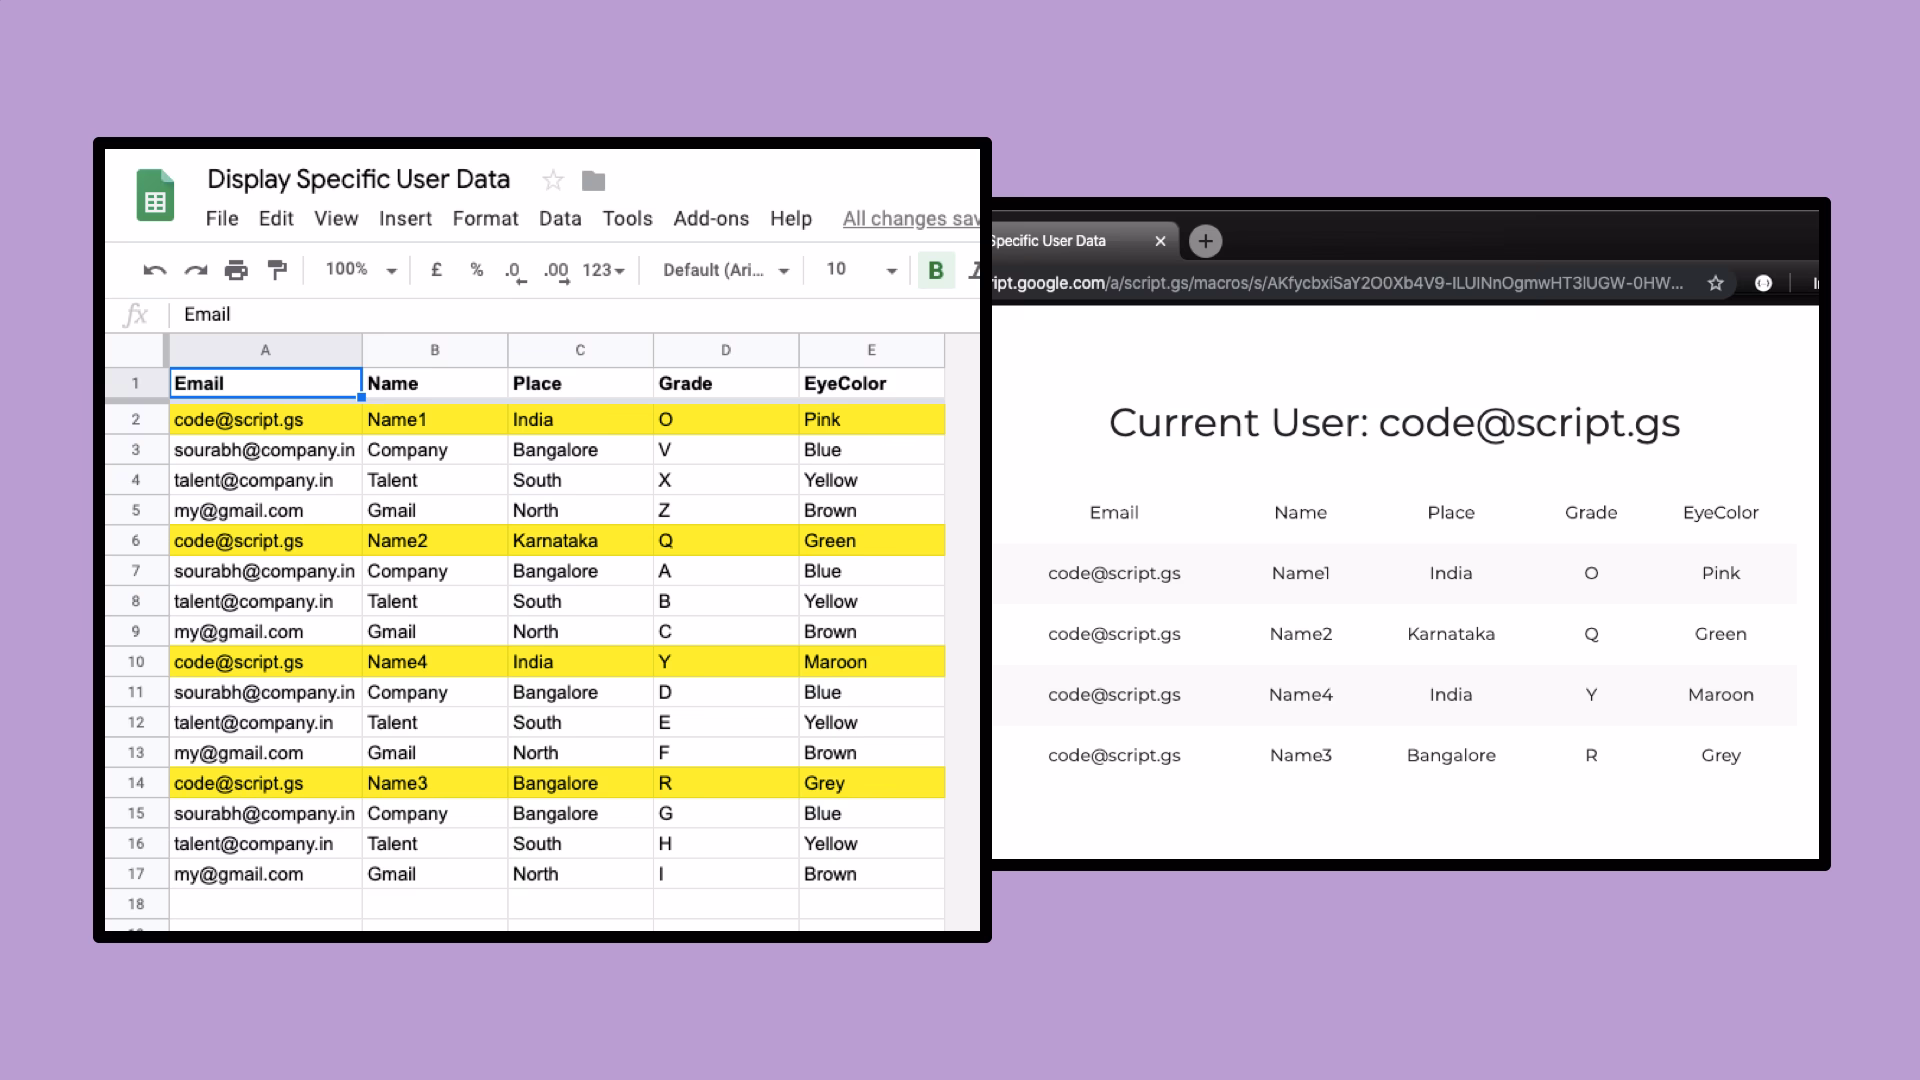Image resolution: width=1920 pixels, height=1080 pixels.
Task: Star the Display Specific User Data spreadsheet
Action: (x=553, y=180)
